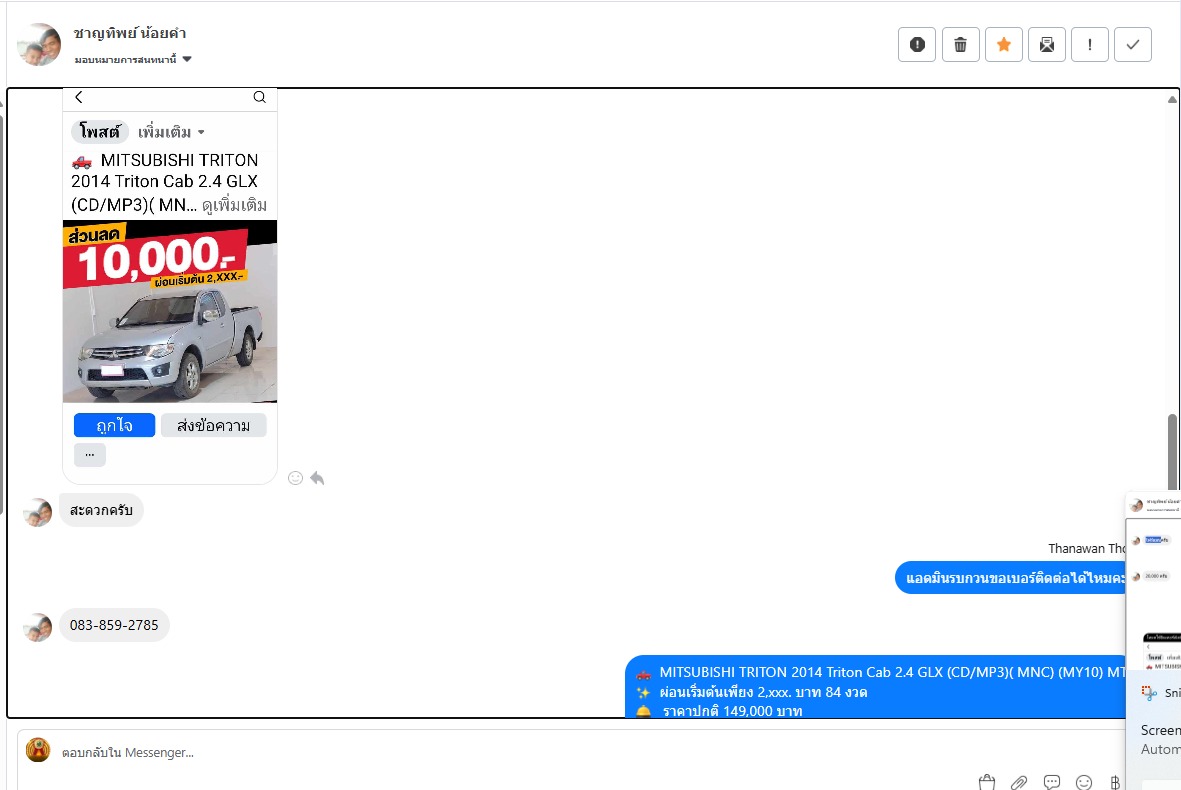Select MITSUBISHI TRITON details blue message
Image resolution: width=1181 pixels, height=790 pixels.
point(875,687)
